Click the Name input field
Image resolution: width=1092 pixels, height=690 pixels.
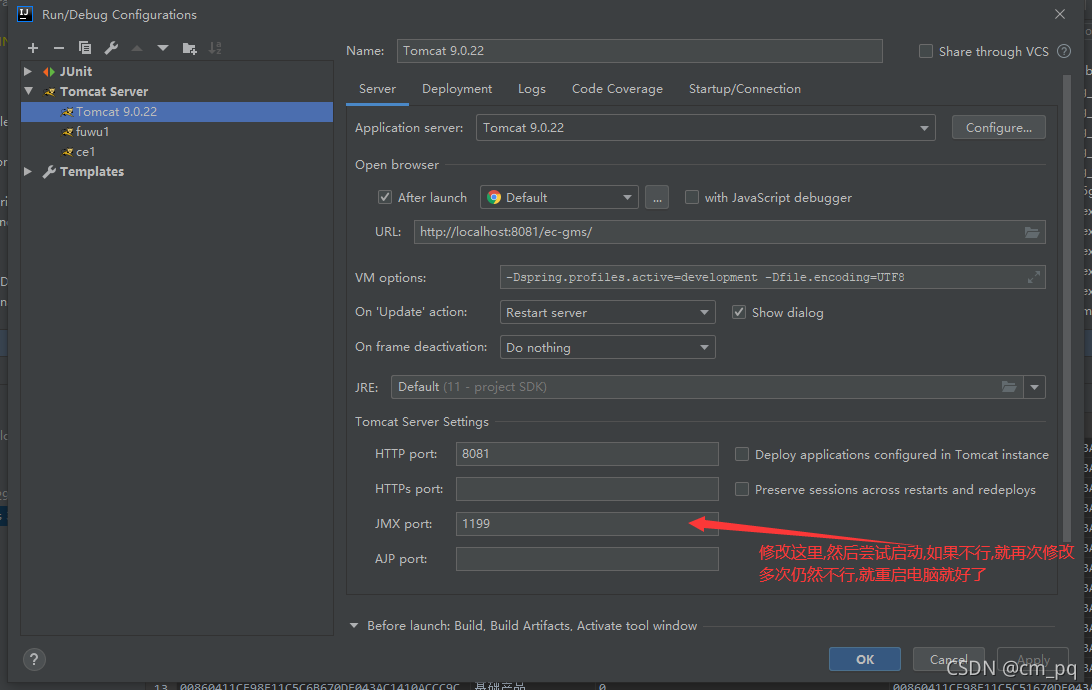point(639,51)
